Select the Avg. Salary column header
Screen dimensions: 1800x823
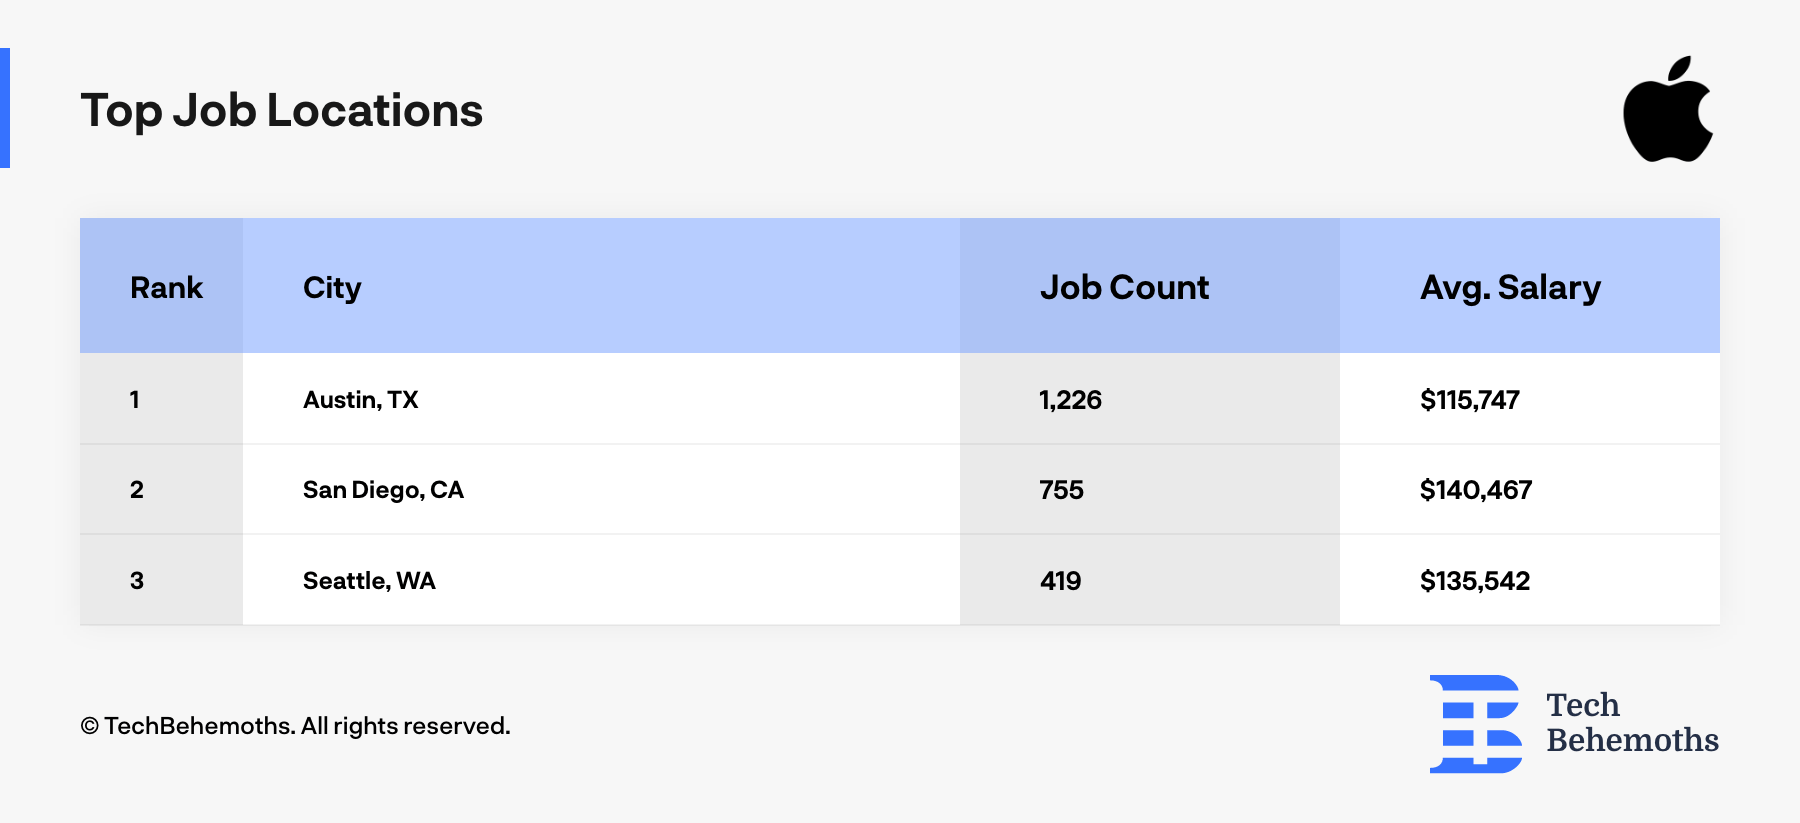tap(1510, 288)
